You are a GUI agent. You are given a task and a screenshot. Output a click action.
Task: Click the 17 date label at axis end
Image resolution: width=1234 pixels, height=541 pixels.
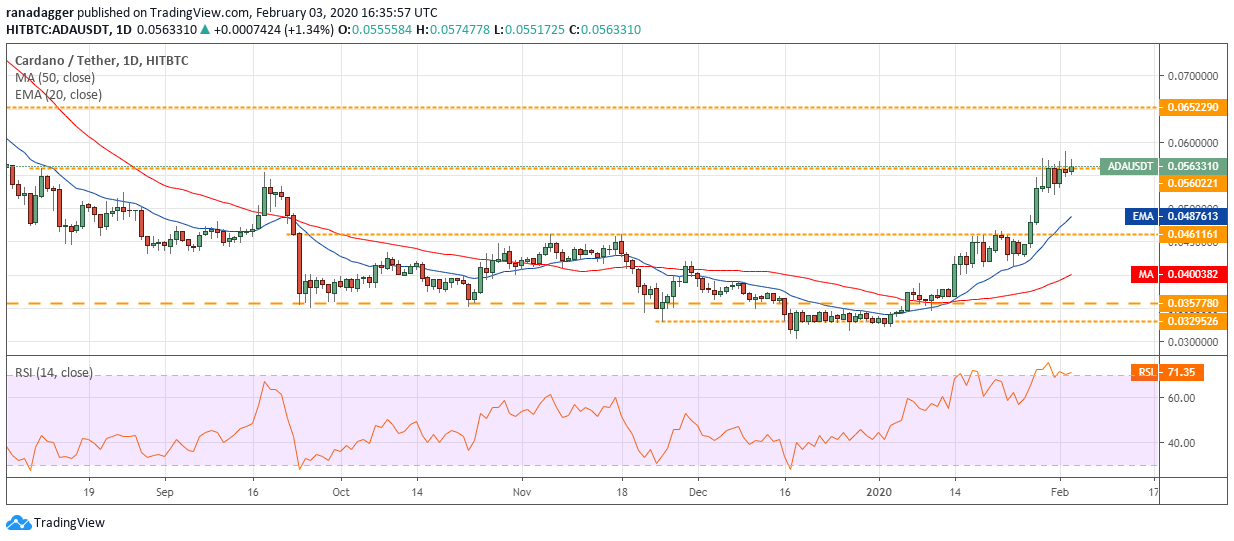click(1153, 492)
